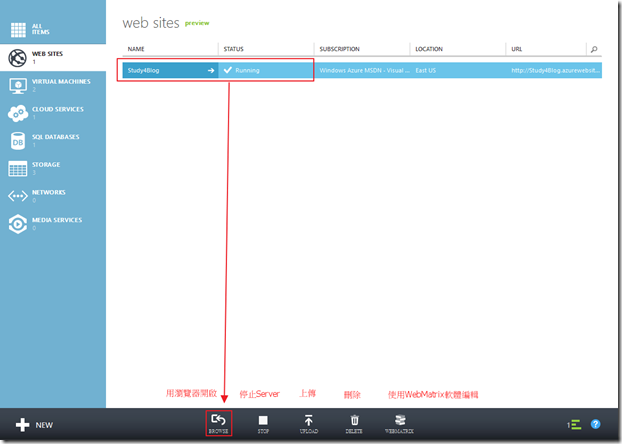This screenshot has height=444, width=622.
Task: Open the help question mark icon
Action: click(x=595, y=424)
